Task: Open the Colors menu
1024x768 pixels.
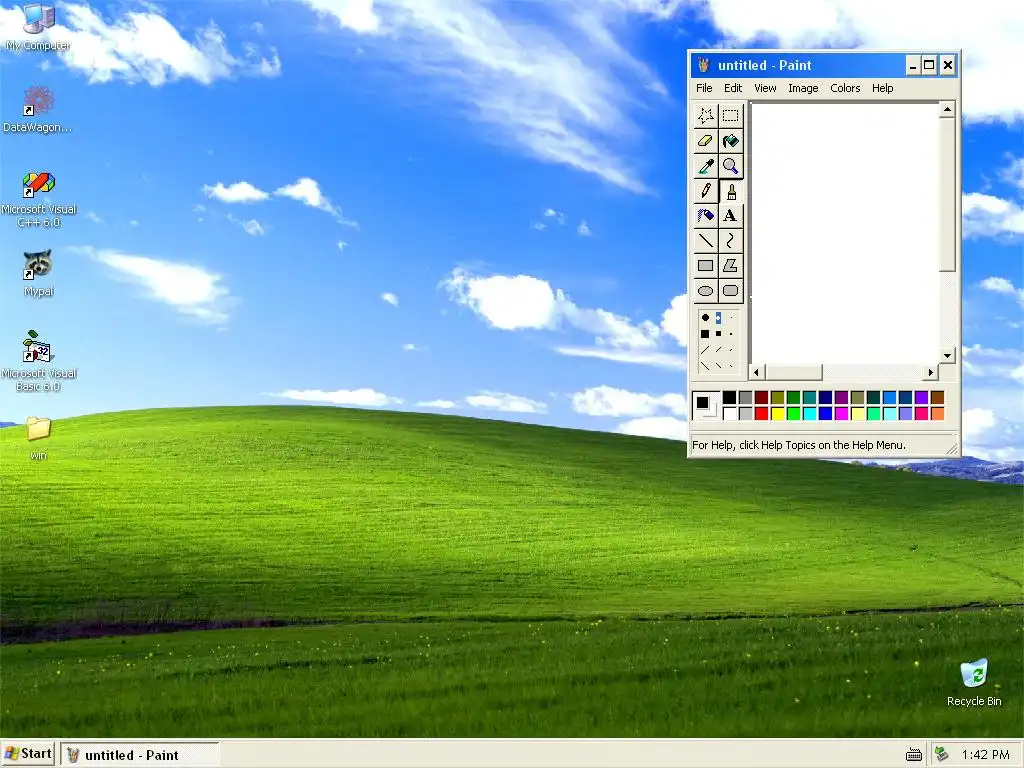Action: [845, 88]
